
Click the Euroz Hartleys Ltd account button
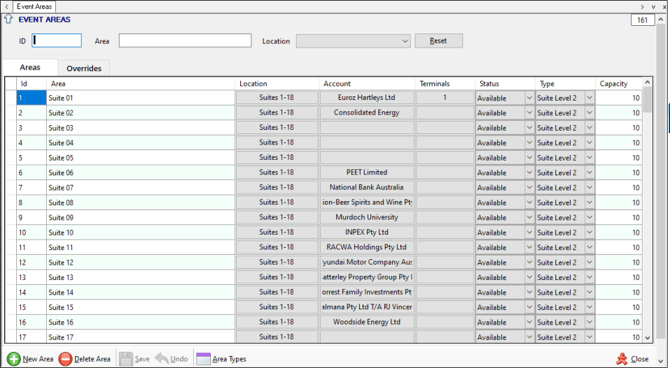(x=367, y=97)
